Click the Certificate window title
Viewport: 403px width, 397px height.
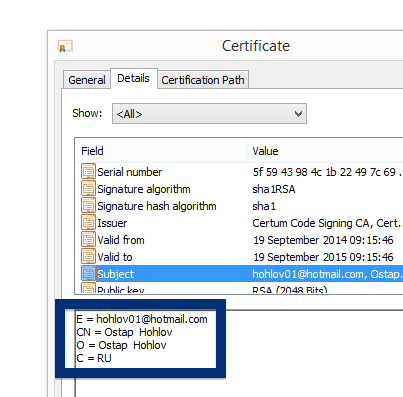[256, 46]
